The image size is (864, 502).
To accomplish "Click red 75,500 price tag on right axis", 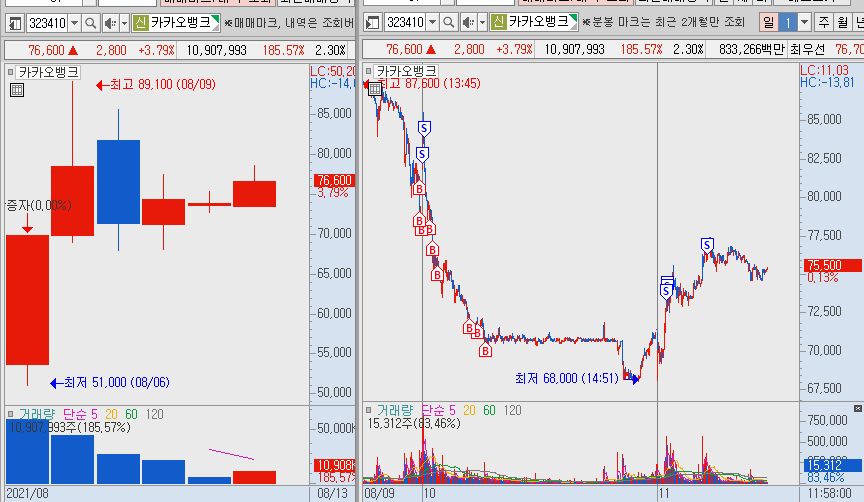I will coord(833,265).
